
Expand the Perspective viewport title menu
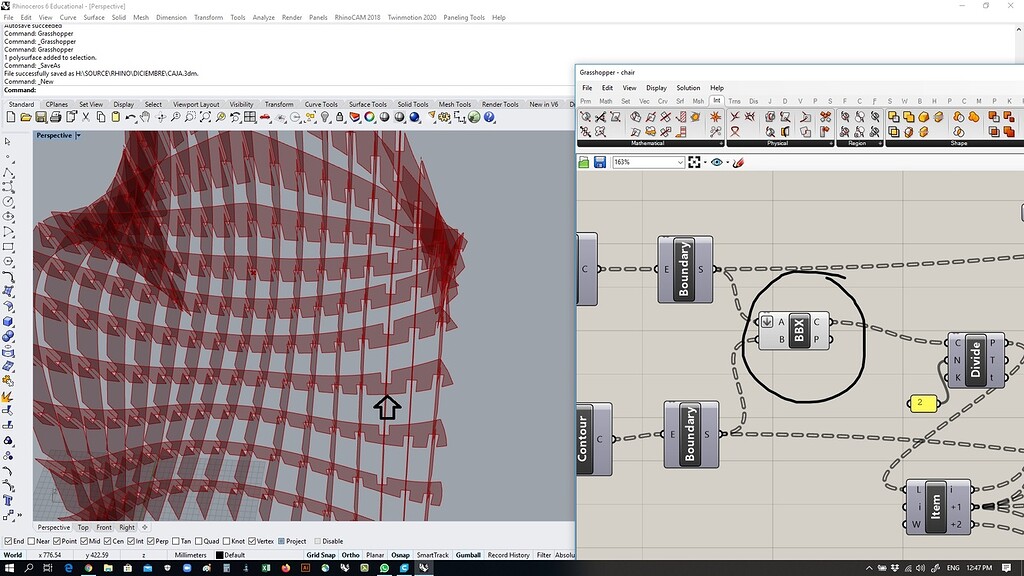pyautogui.click(x=78, y=135)
